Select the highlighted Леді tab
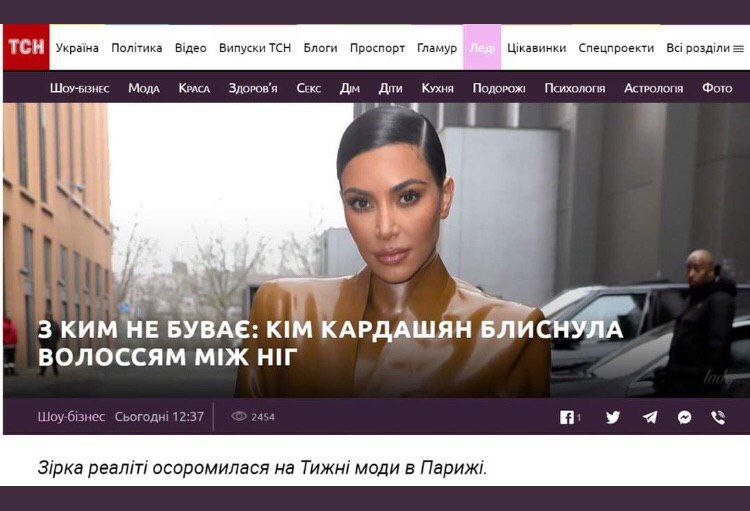This screenshot has width=750, height=511. click(482, 47)
